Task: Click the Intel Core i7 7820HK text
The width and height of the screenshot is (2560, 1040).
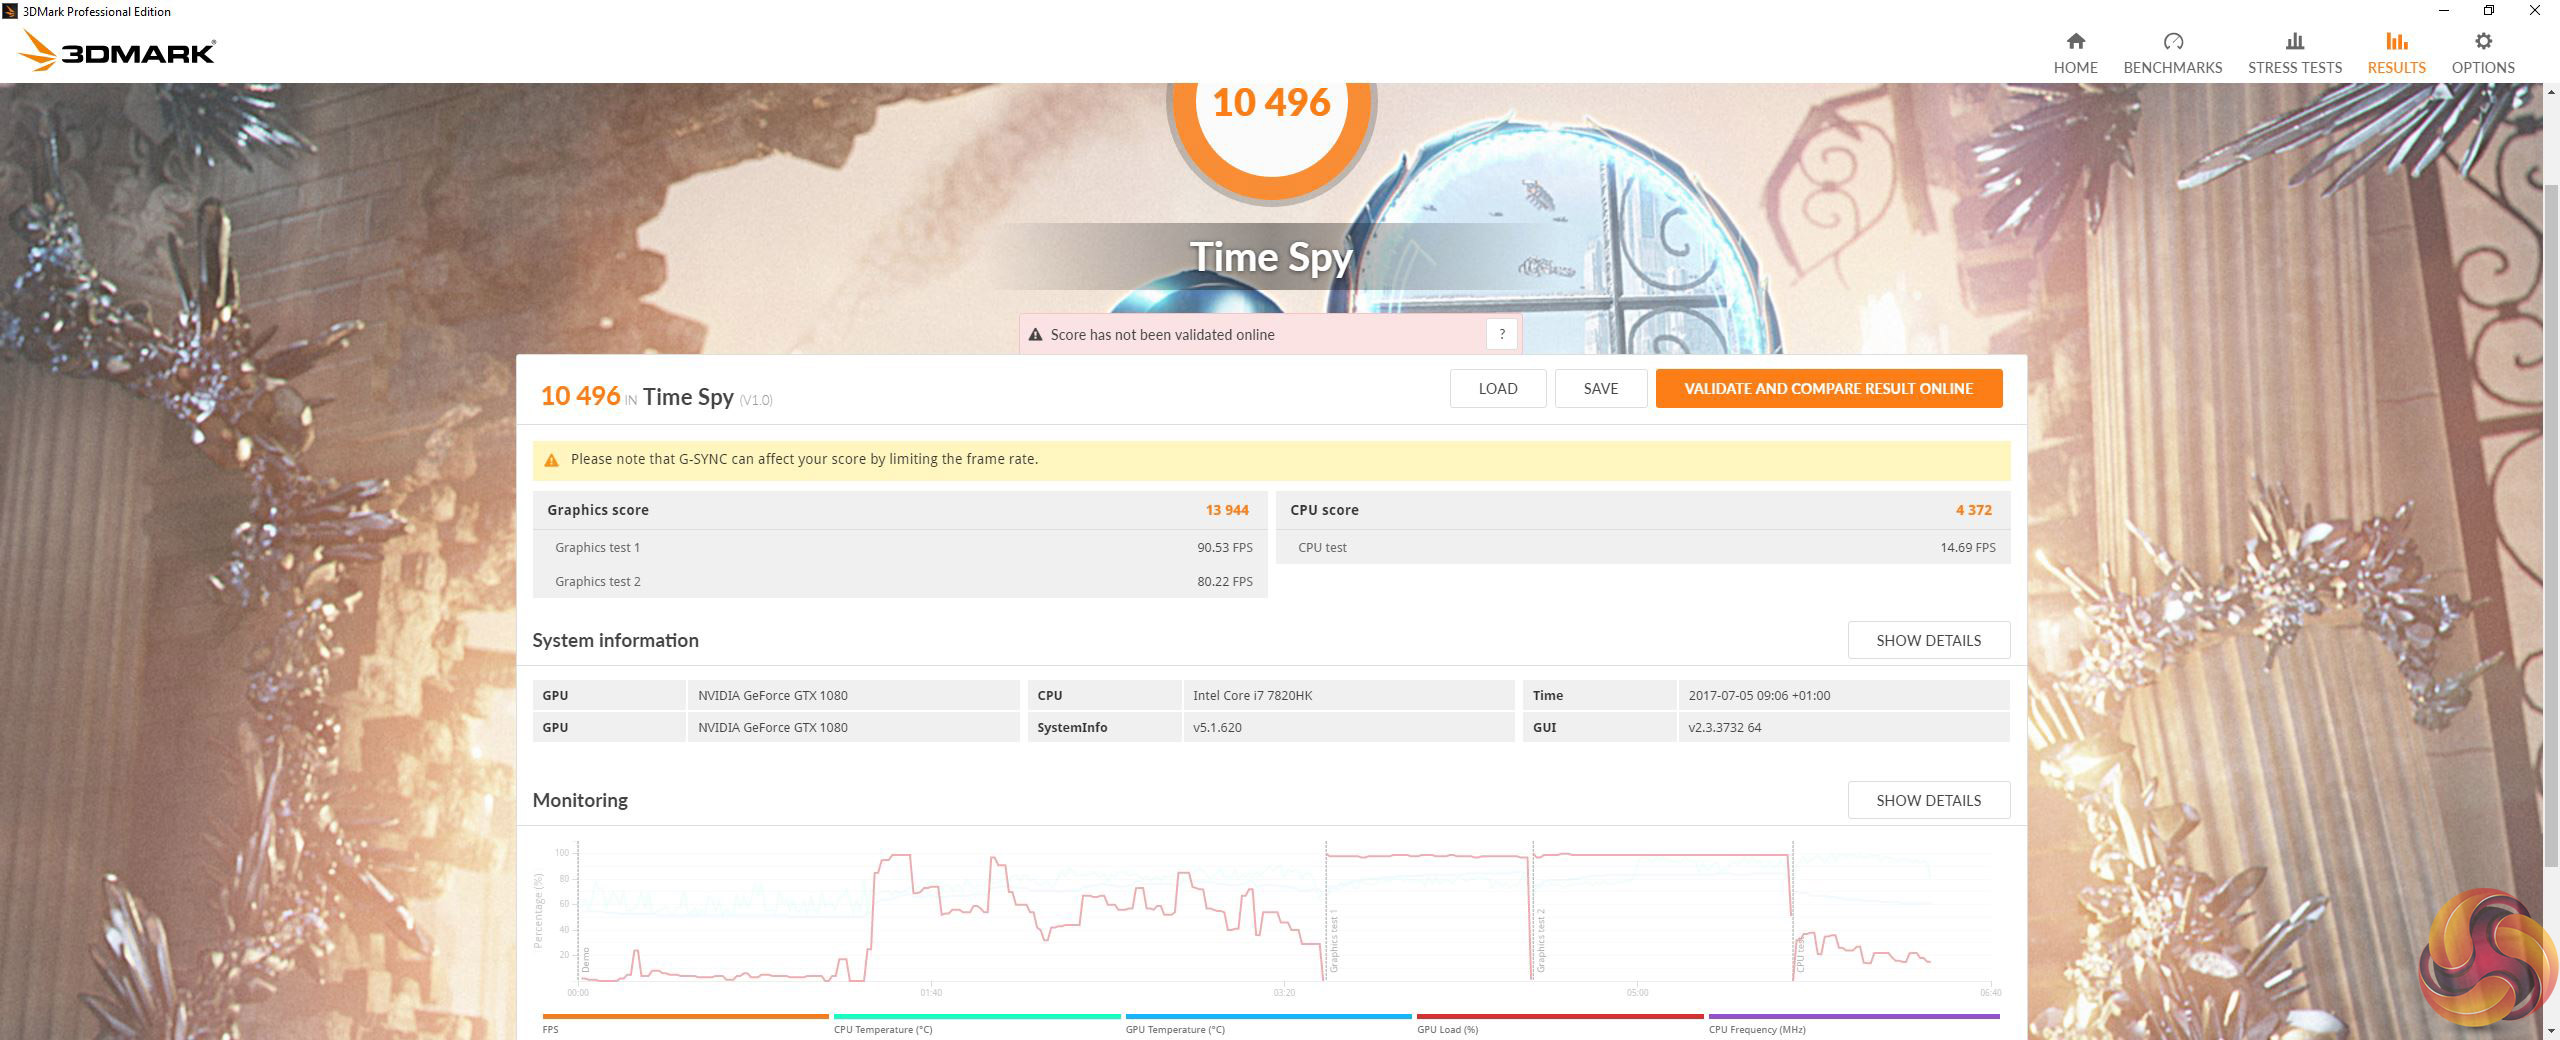Action: tap(1252, 696)
